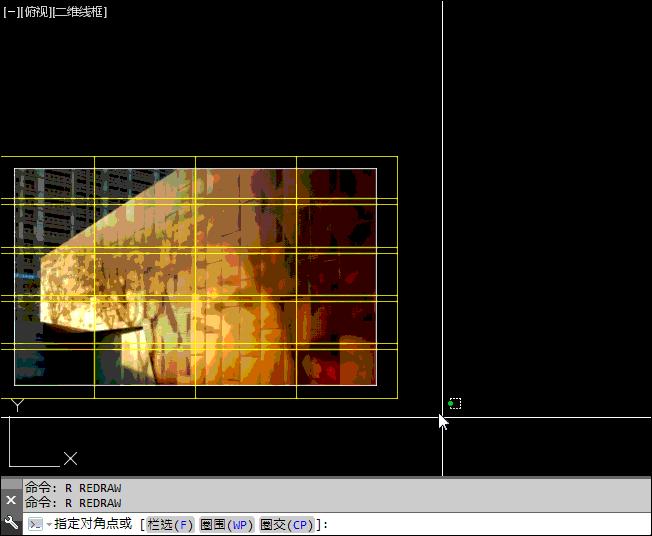652x536 pixels.
Task: Click the UCS icon origin corner
Action: (10, 466)
